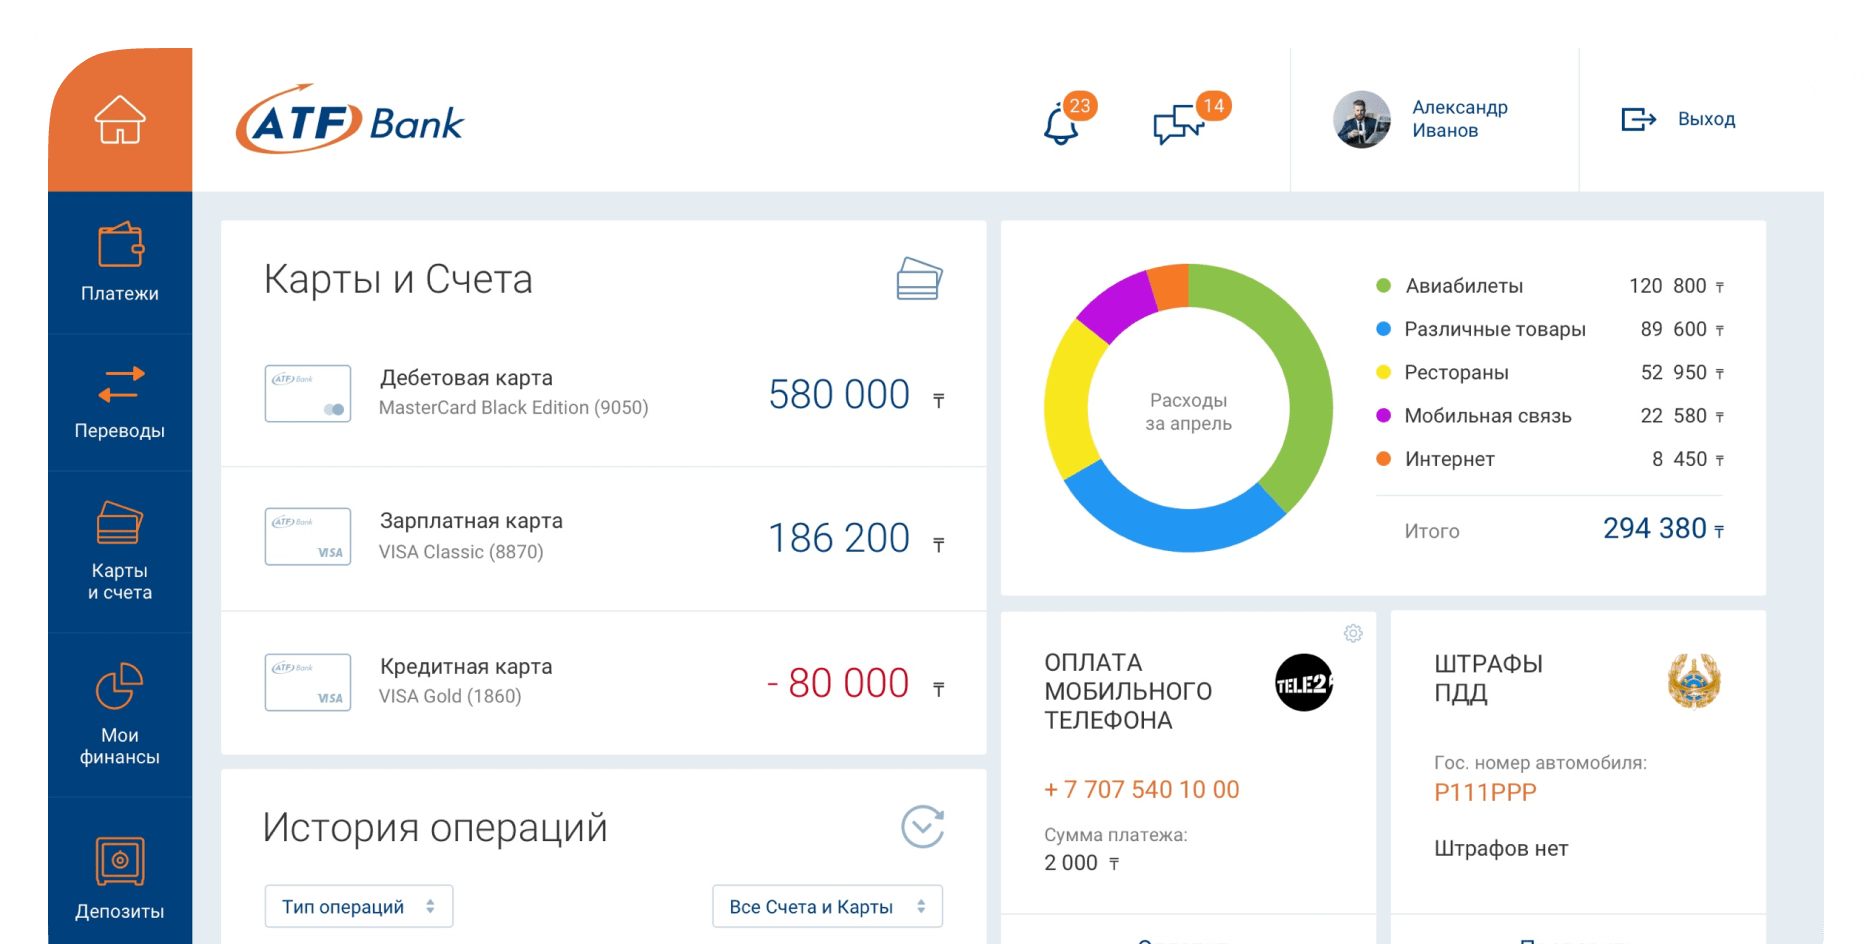Screen dimensions: 1872x944
Task: Open Александр Иванов user profile
Action: (x=1421, y=120)
